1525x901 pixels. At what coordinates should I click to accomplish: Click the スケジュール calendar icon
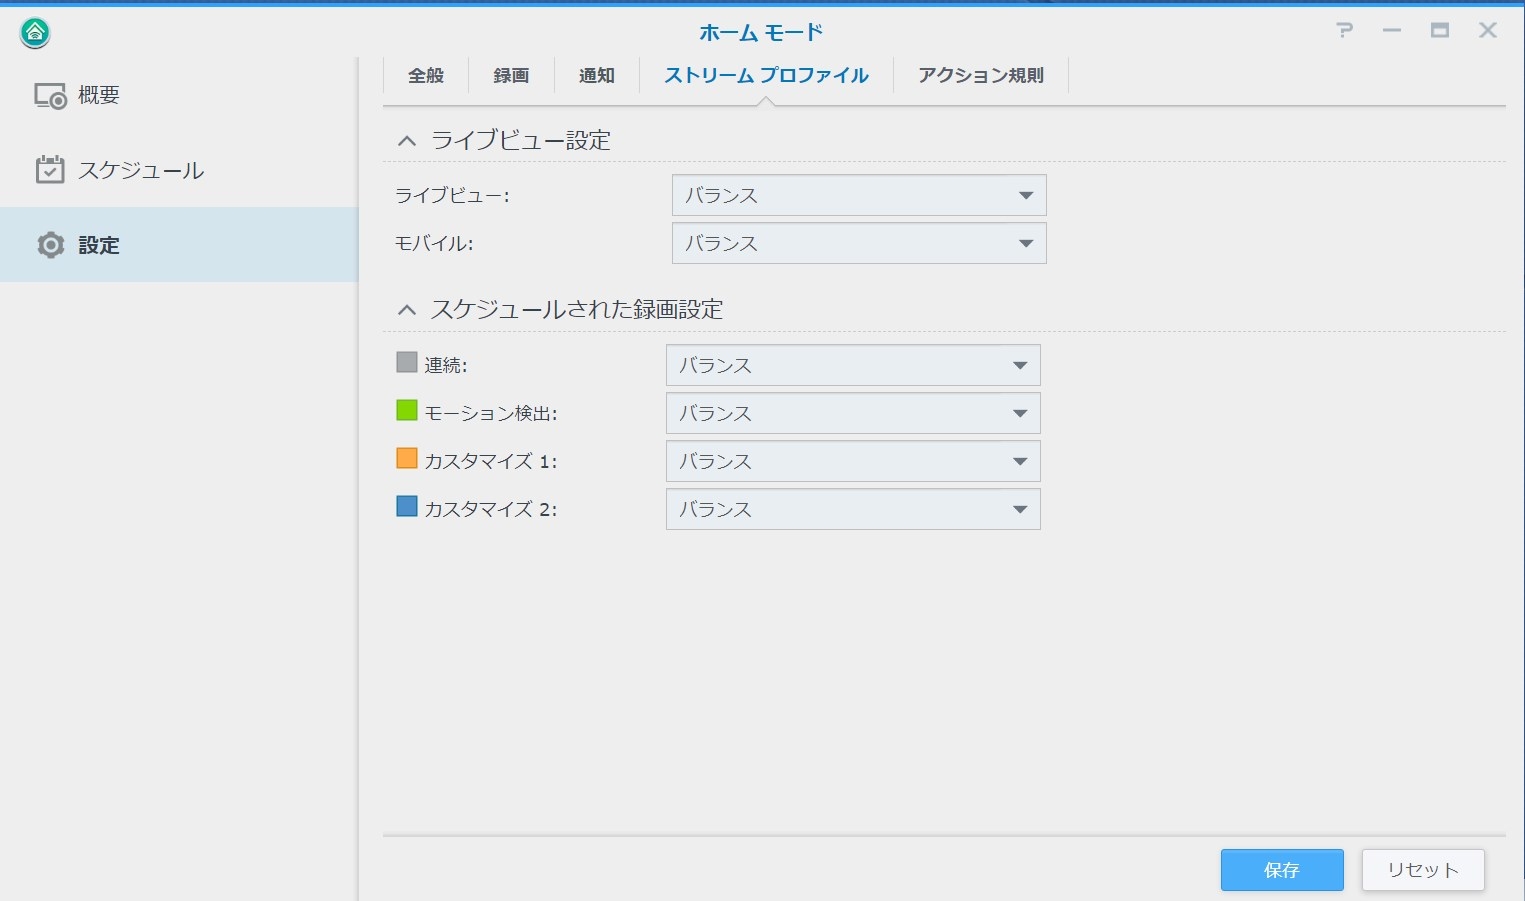[x=50, y=170]
